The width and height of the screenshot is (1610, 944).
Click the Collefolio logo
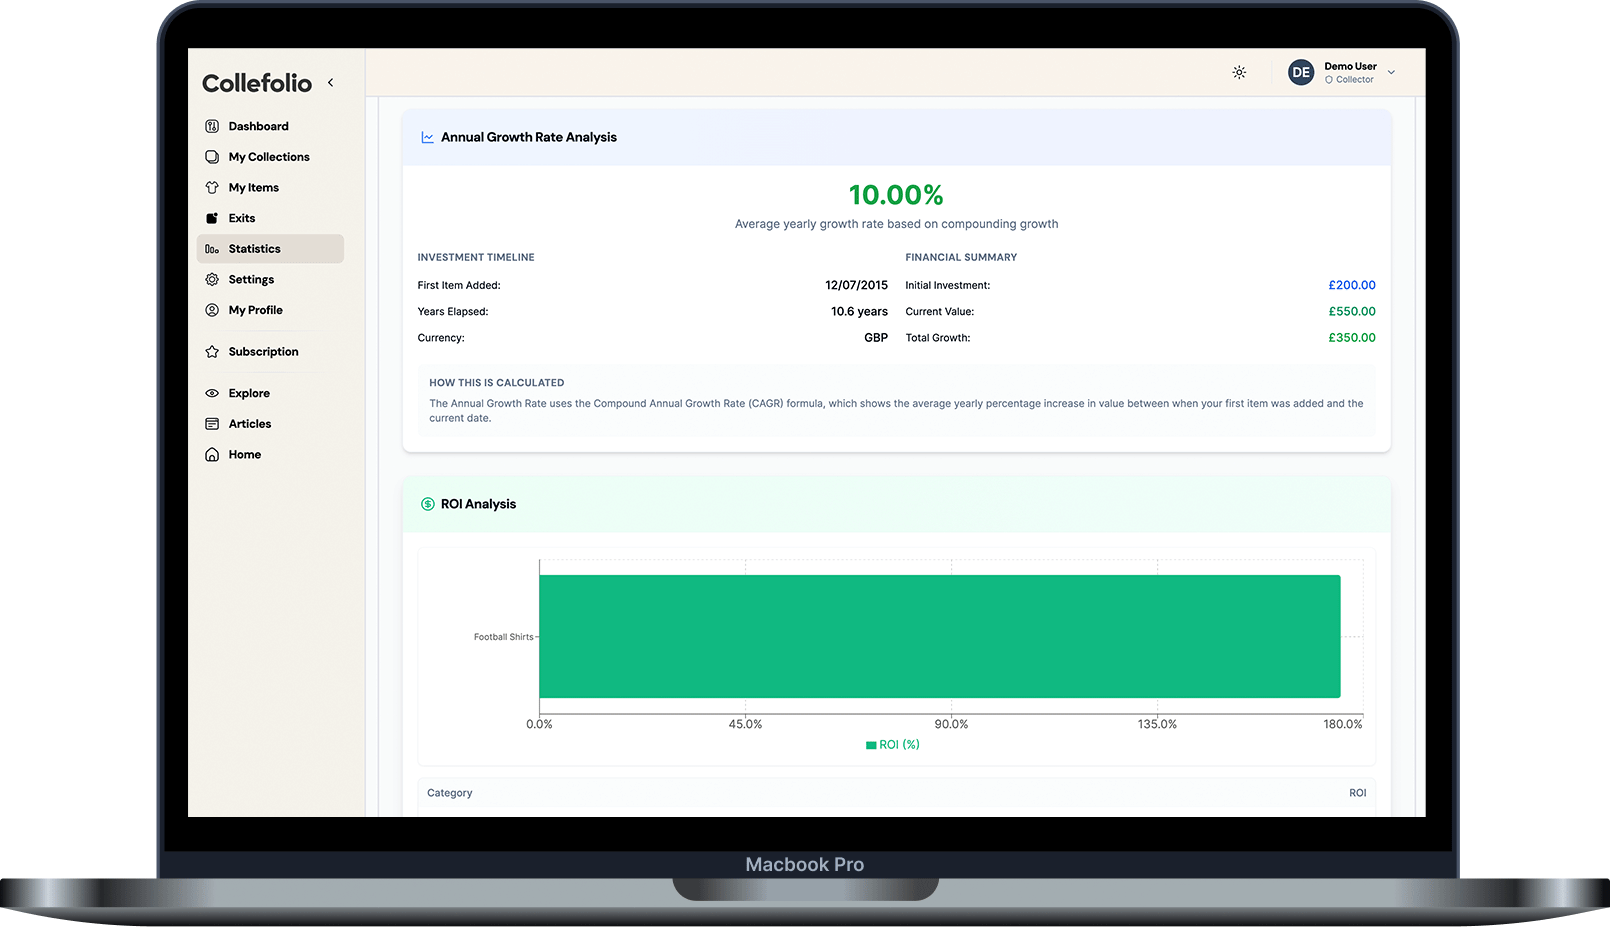257,83
